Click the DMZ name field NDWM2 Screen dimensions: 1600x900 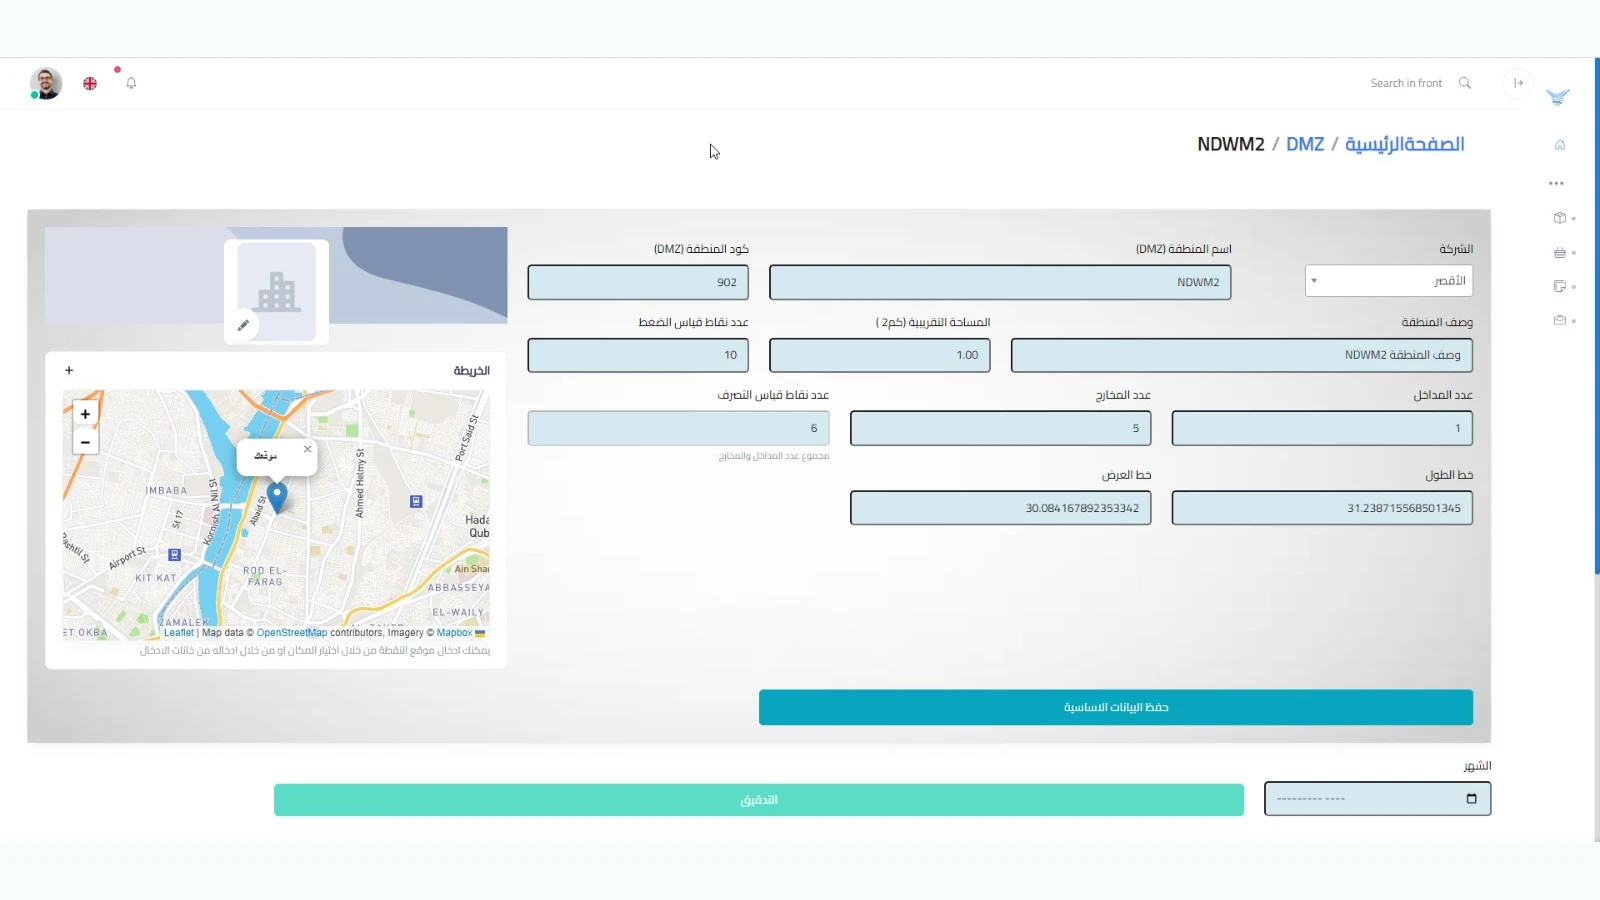pos(1000,282)
